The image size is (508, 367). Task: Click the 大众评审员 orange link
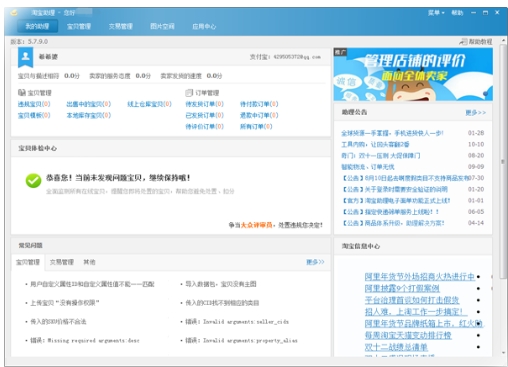(256, 225)
